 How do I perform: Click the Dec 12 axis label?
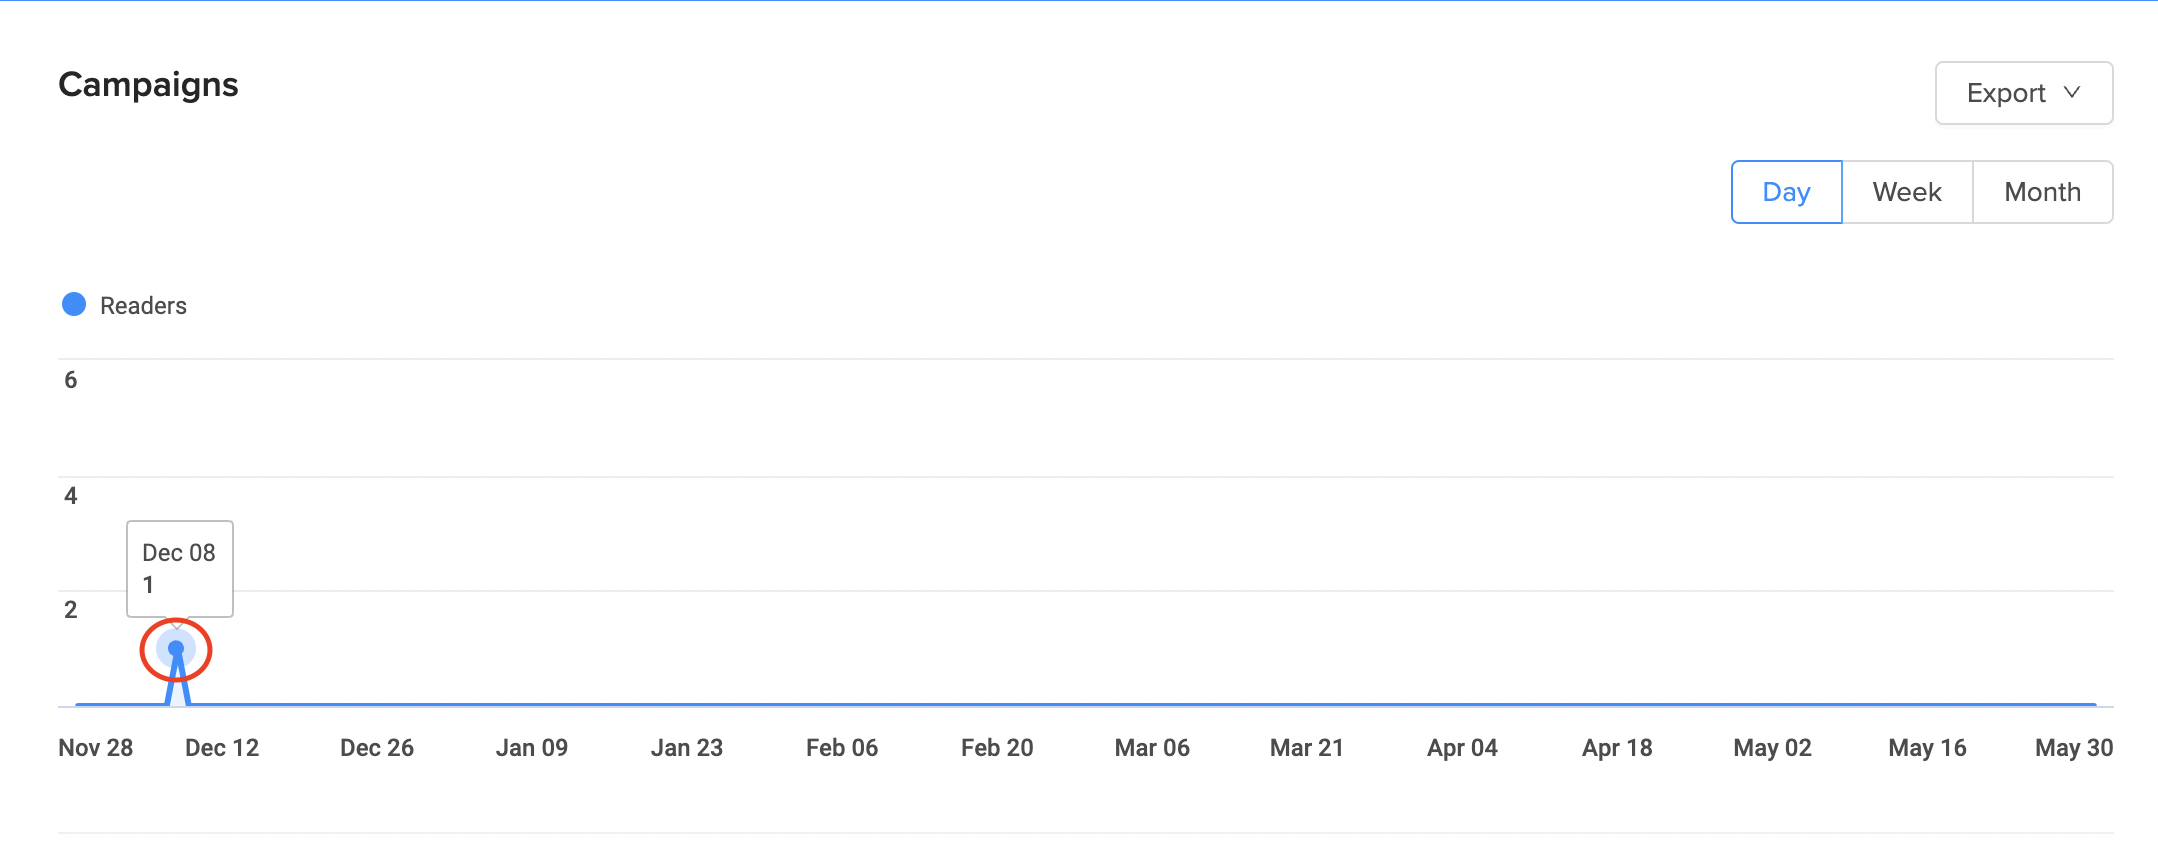(222, 748)
